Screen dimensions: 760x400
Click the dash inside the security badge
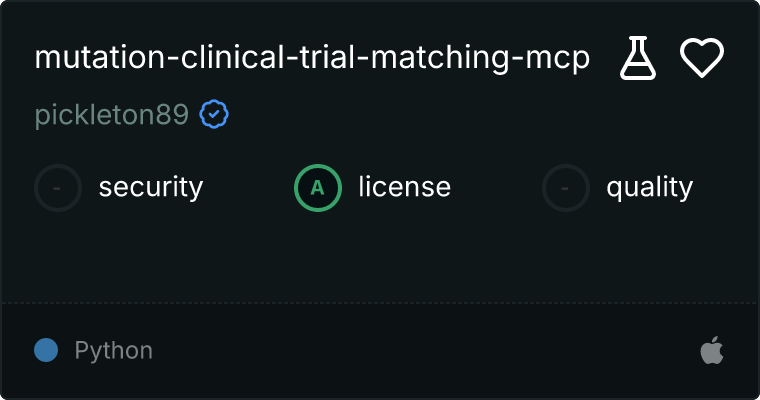pyautogui.click(x=57, y=188)
